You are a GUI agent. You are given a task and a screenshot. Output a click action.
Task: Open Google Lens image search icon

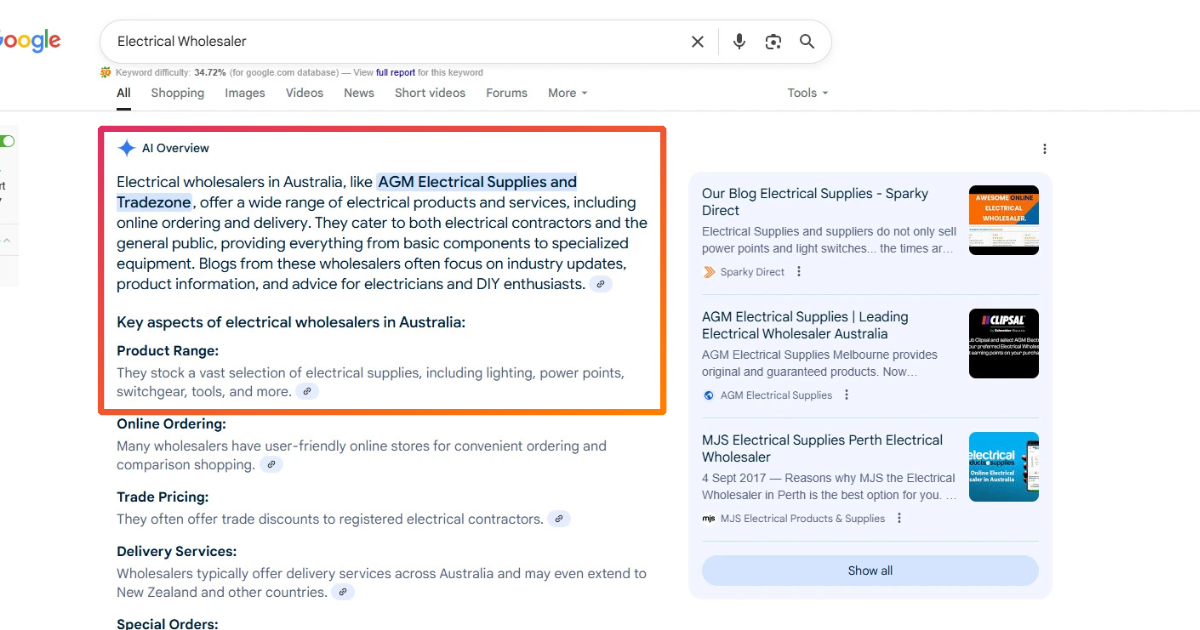(773, 42)
